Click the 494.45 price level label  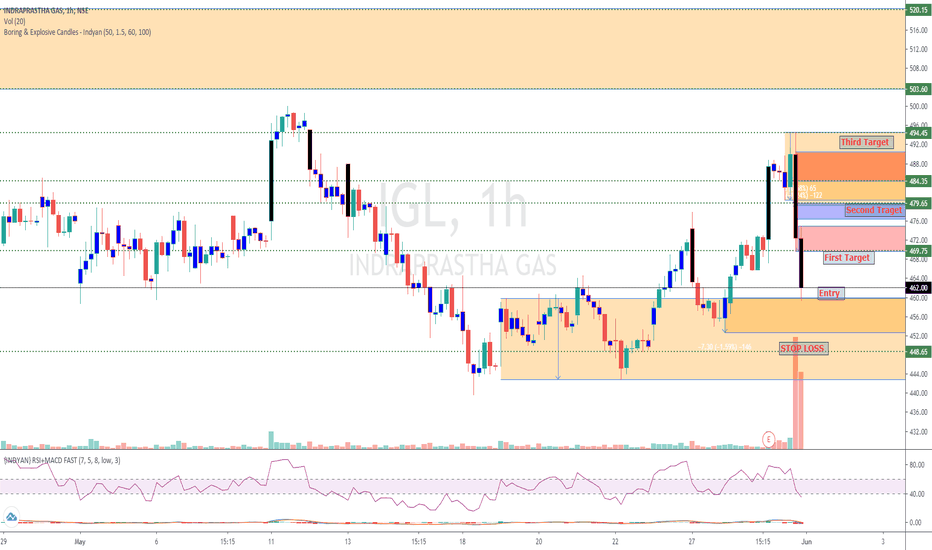pyautogui.click(x=918, y=133)
